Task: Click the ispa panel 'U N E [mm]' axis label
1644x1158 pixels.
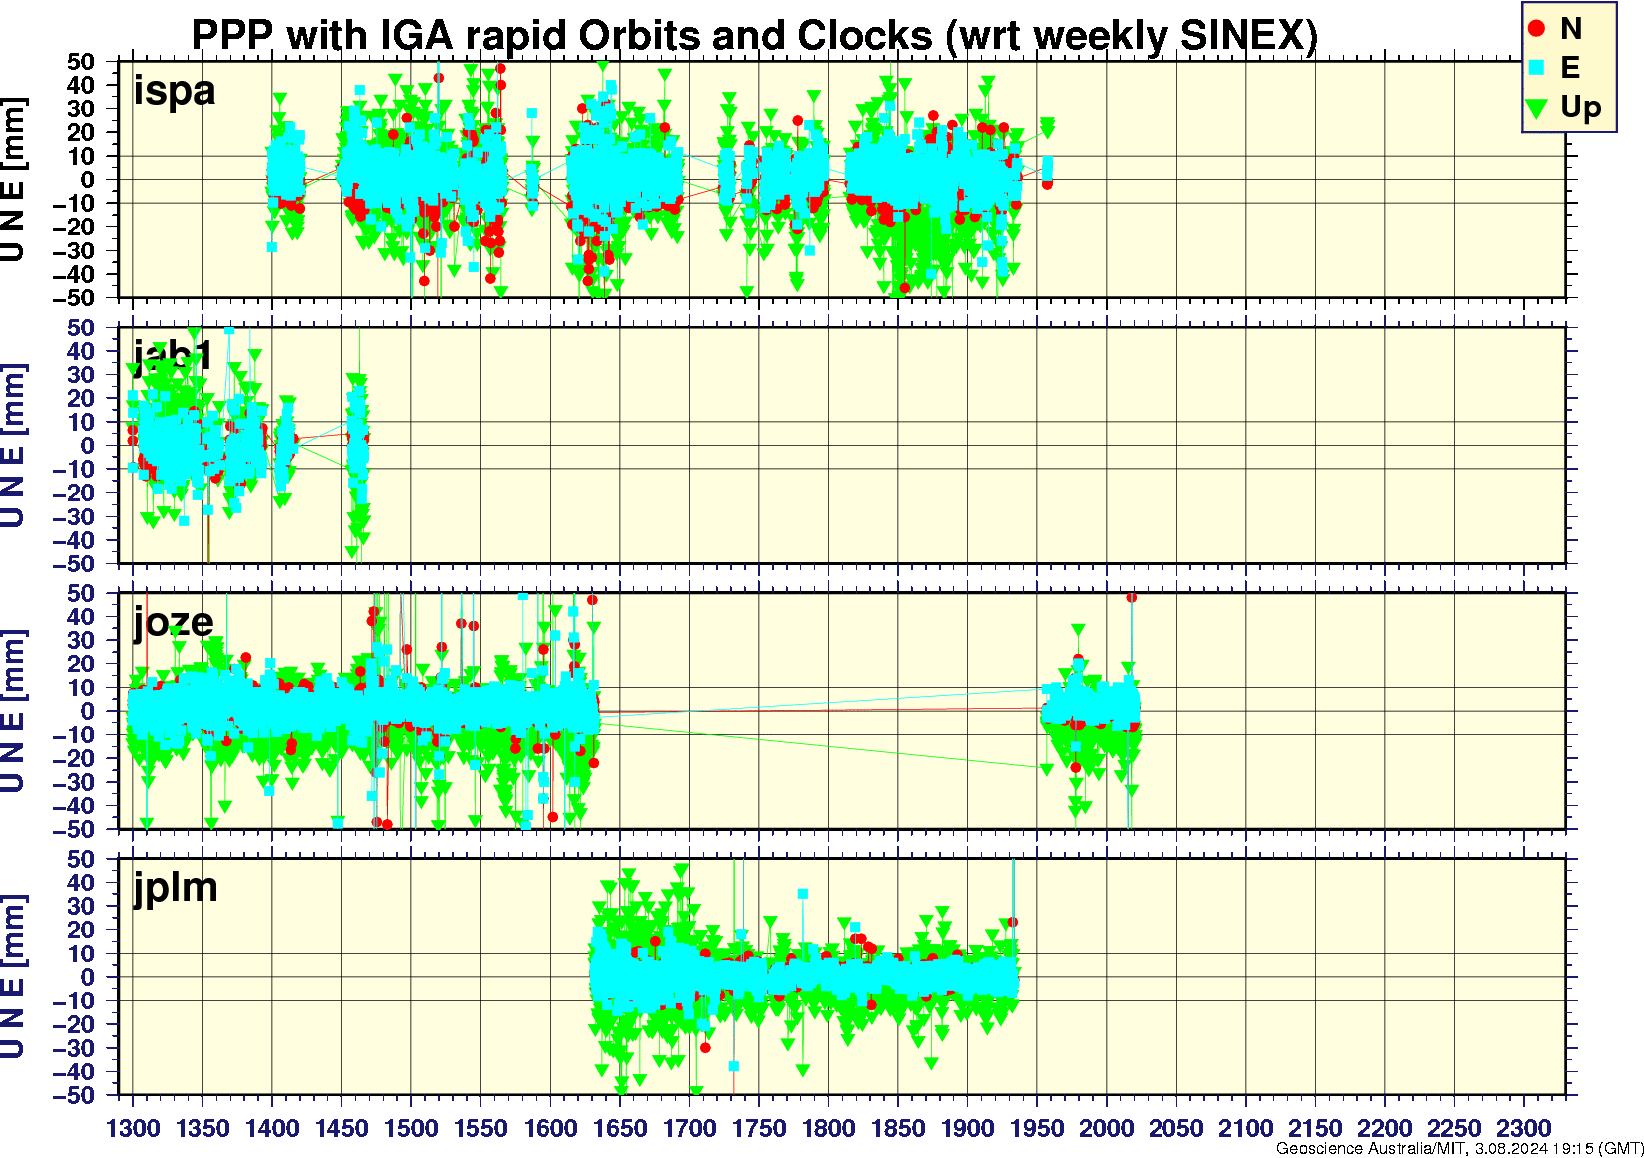Action: pos(13,180)
